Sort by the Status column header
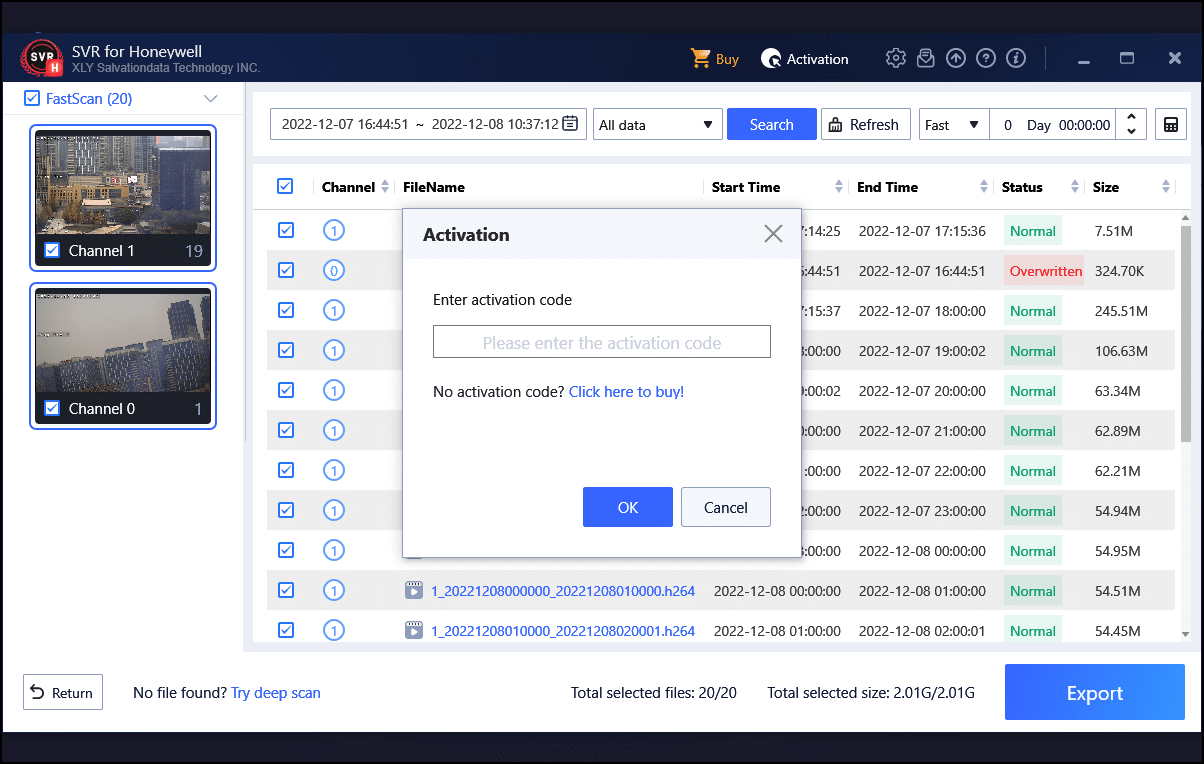Image resolution: width=1204 pixels, height=764 pixels. (x=1022, y=187)
